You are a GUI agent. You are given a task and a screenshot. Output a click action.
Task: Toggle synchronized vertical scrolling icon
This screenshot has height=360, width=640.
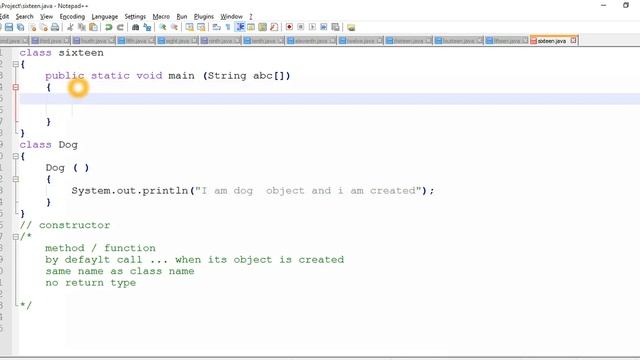(x=189, y=27)
